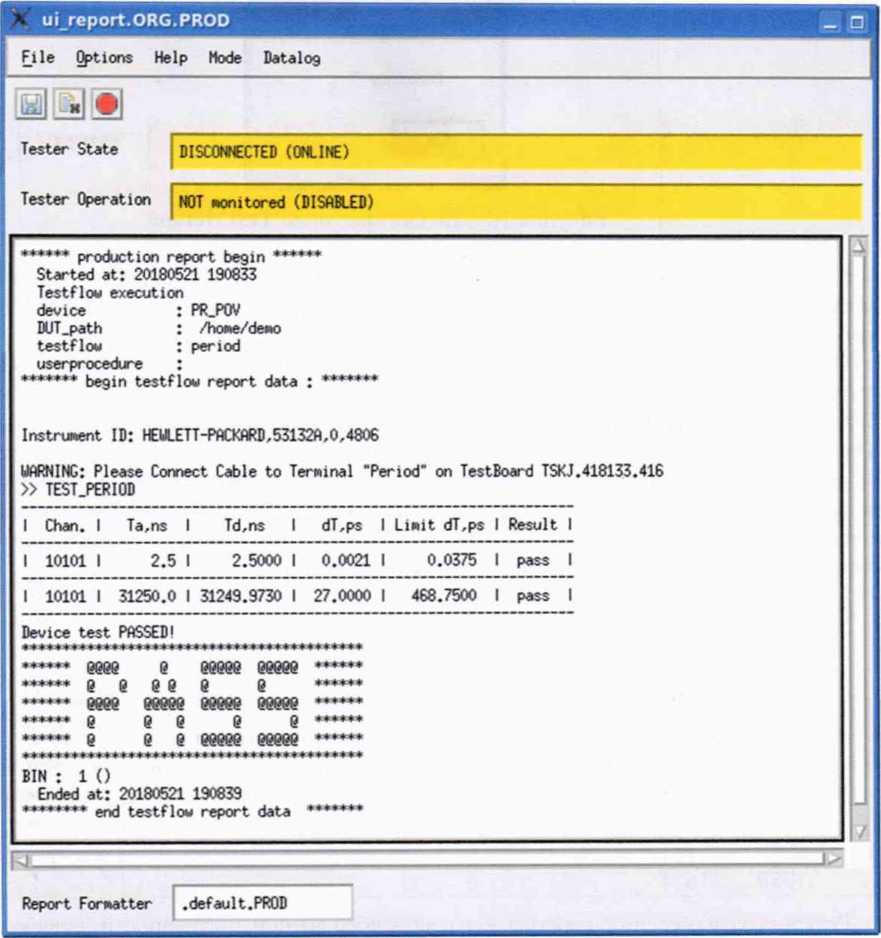Click the 'Ta,ns' column header

click(147, 526)
